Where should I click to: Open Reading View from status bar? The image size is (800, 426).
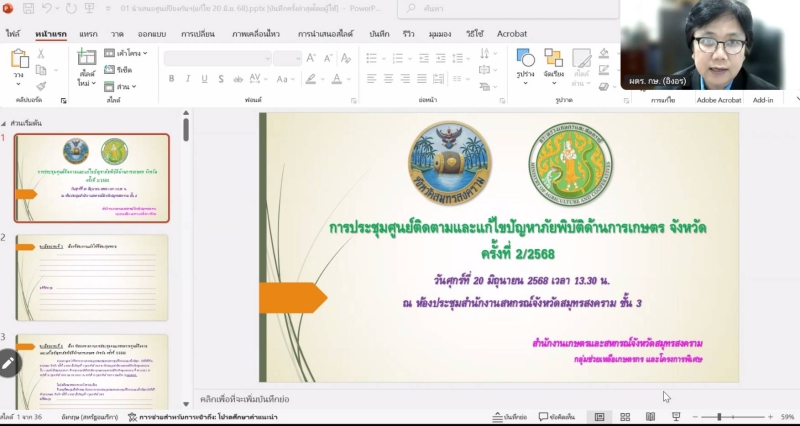tap(650, 416)
